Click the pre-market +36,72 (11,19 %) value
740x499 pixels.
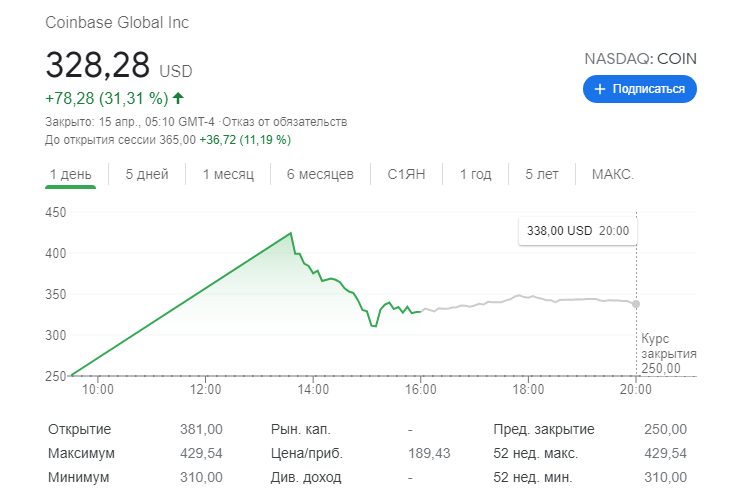[x=245, y=140]
